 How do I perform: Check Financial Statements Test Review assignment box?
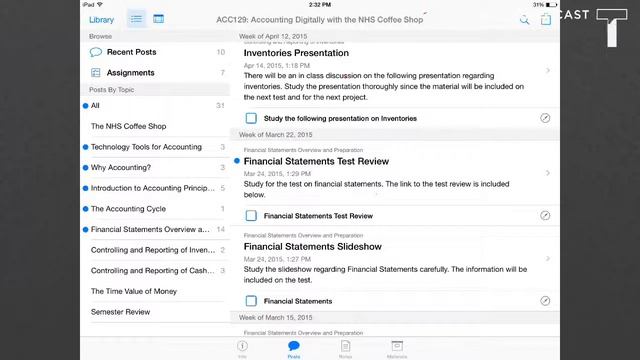251,216
